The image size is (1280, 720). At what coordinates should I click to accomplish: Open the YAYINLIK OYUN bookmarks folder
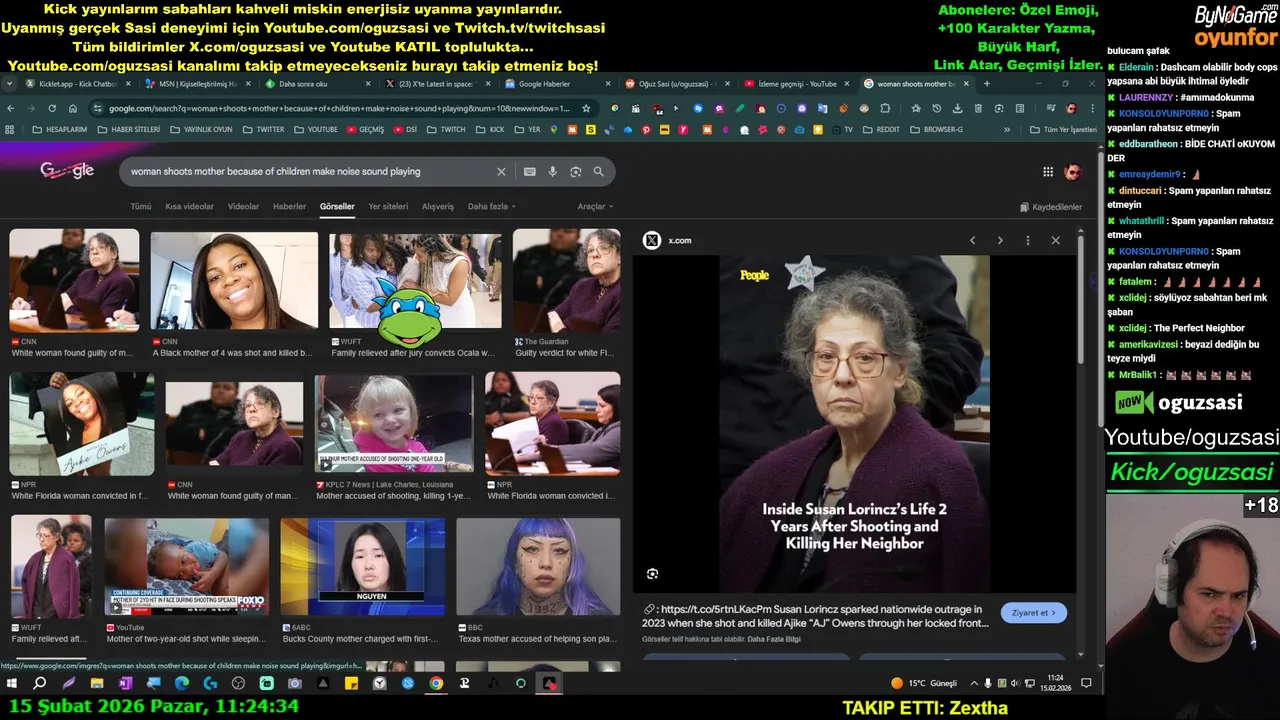(x=201, y=130)
